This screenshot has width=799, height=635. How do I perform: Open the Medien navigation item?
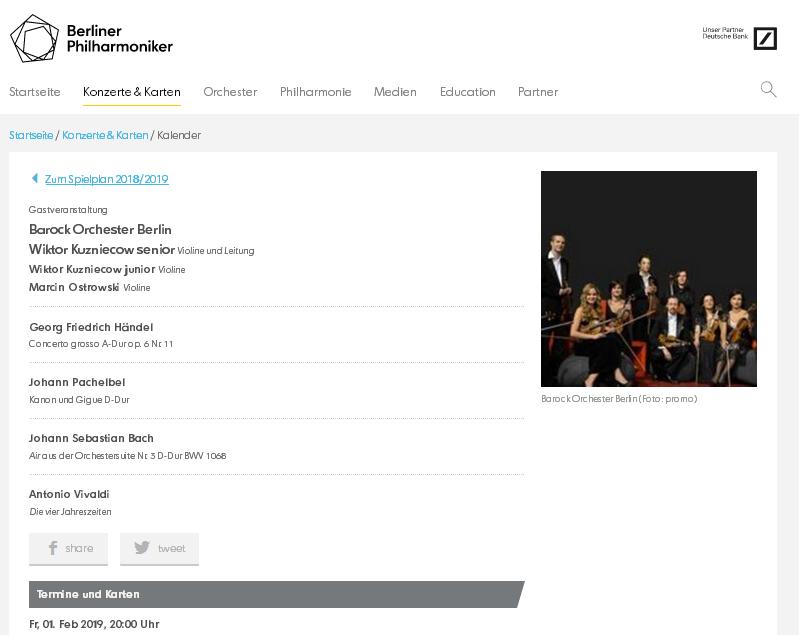coord(395,92)
